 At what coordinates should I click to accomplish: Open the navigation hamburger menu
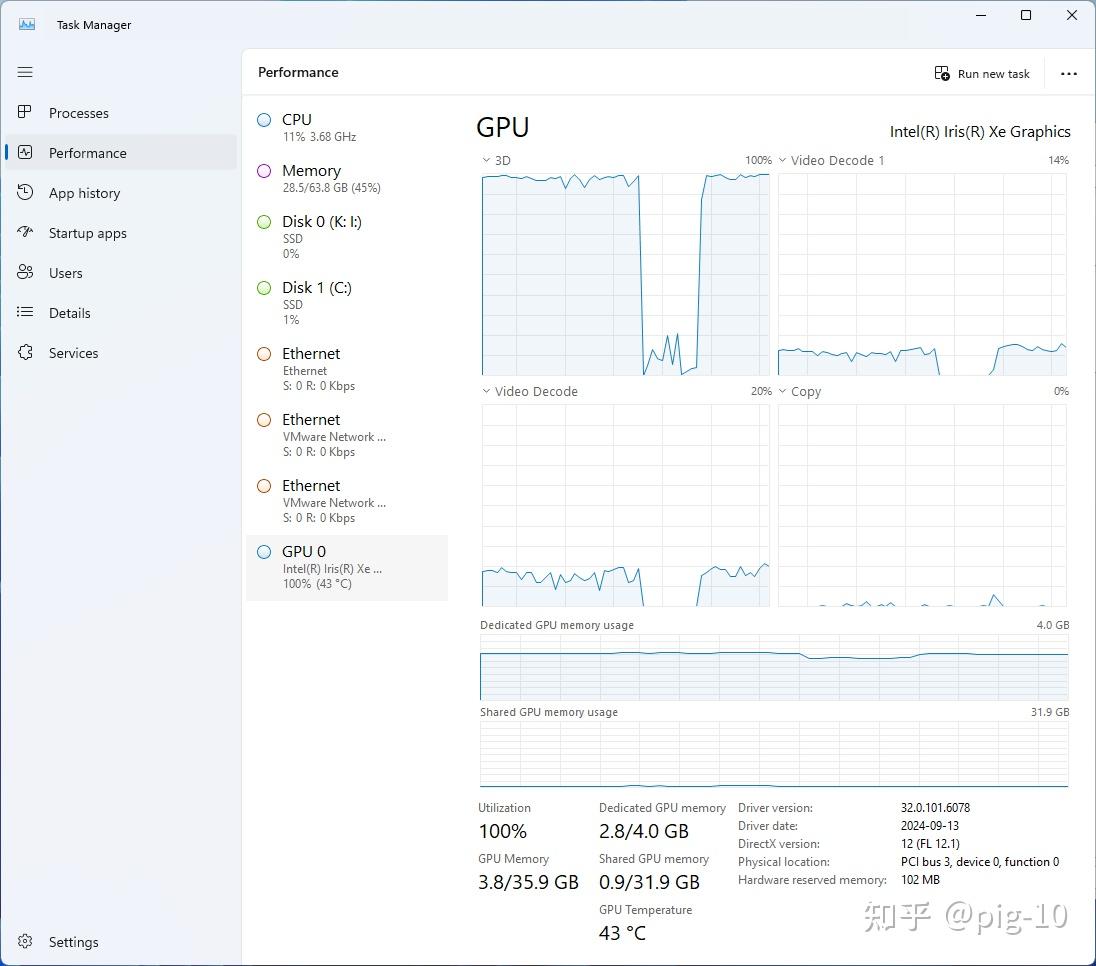pyautogui.click(x=25, y=72)
